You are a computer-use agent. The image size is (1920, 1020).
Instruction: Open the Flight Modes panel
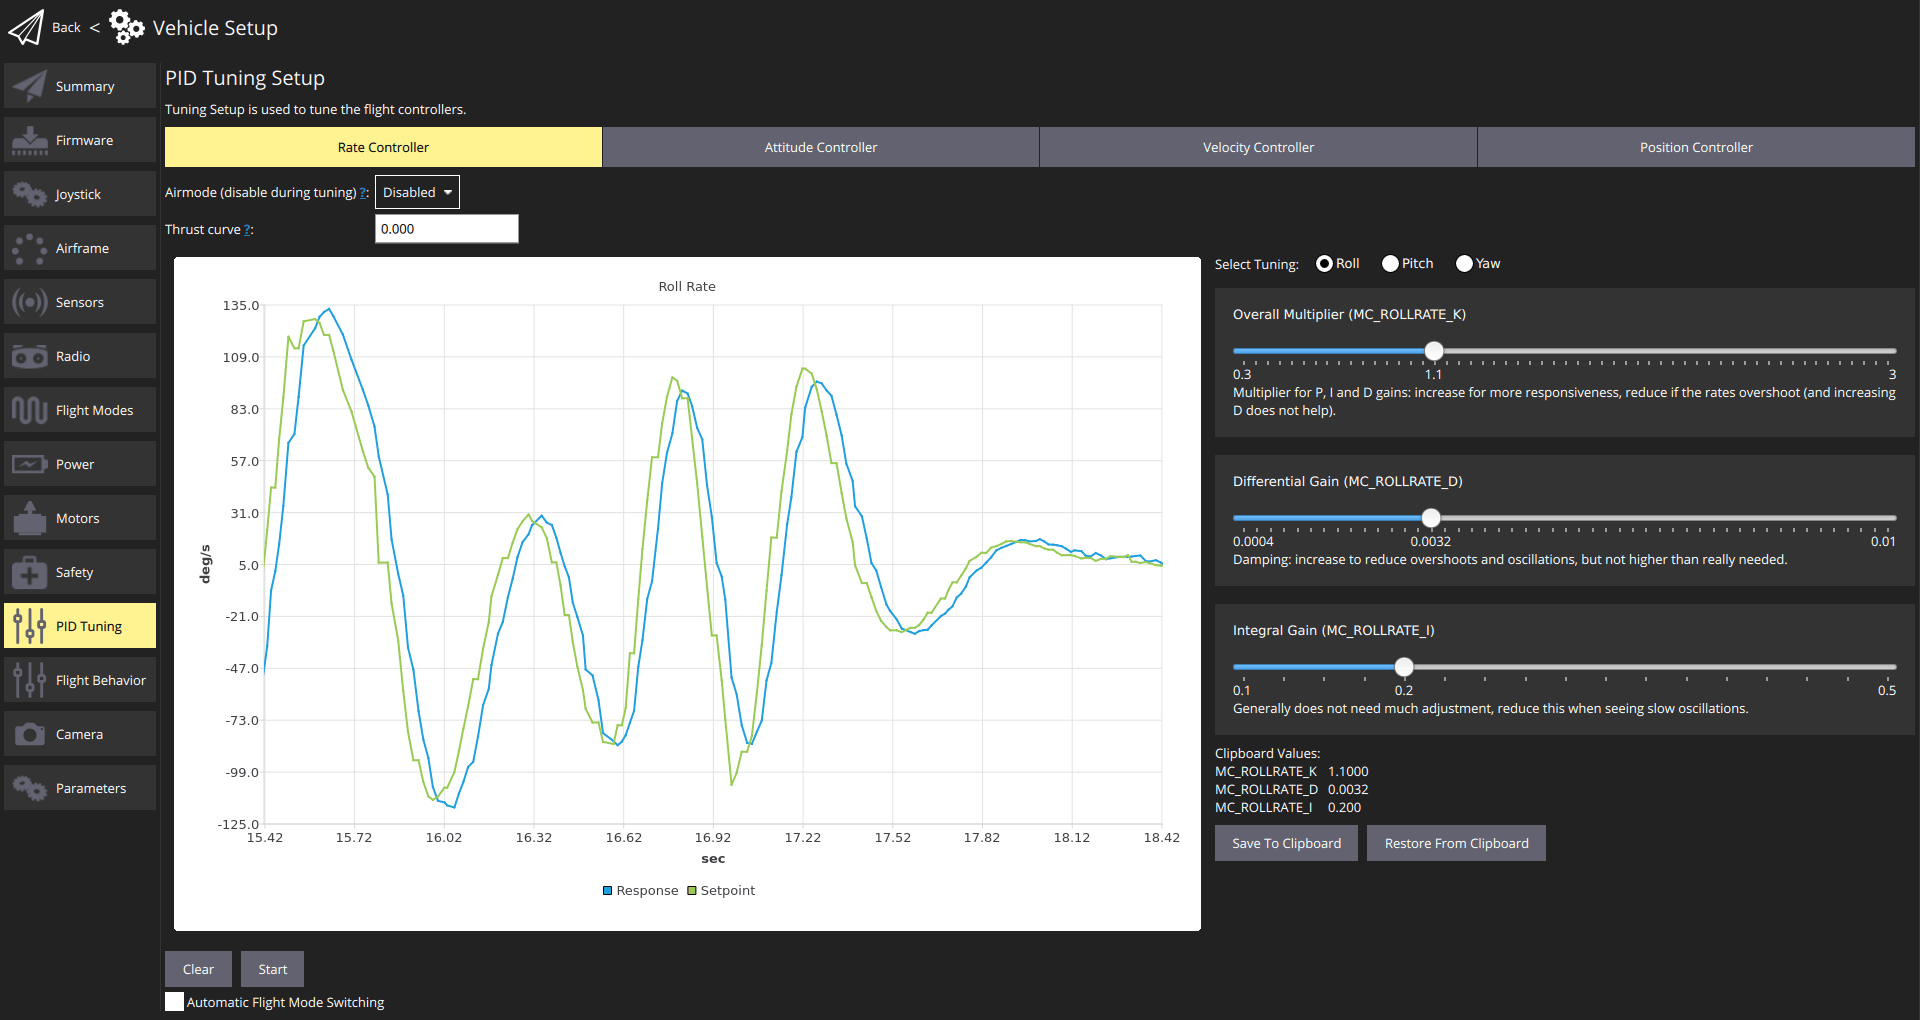click(80, 409)
